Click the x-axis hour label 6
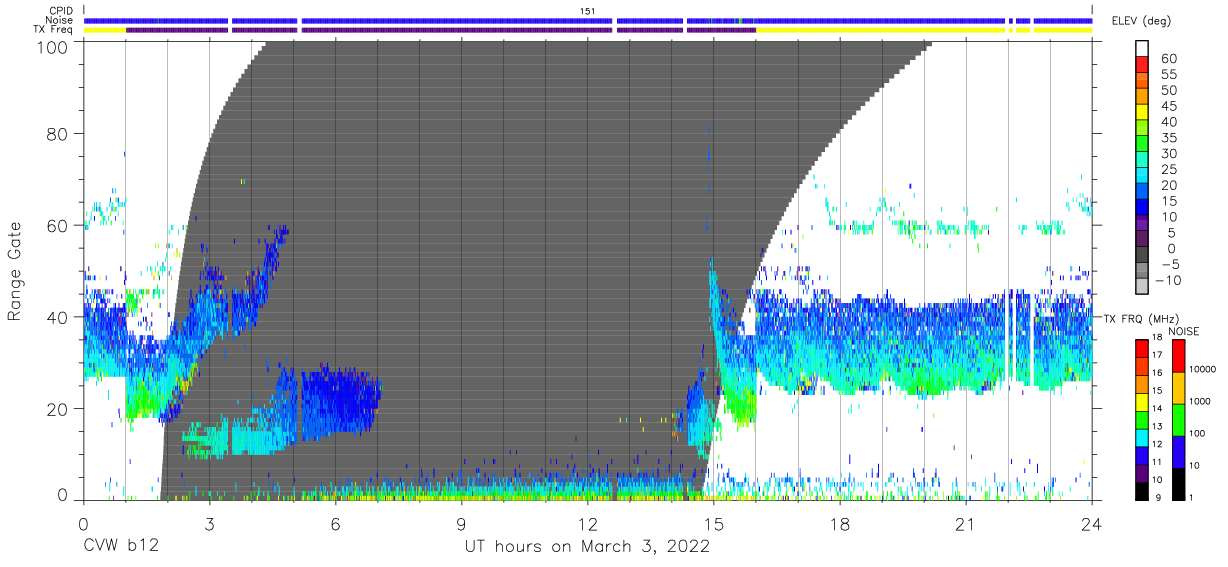 [335, 525]
